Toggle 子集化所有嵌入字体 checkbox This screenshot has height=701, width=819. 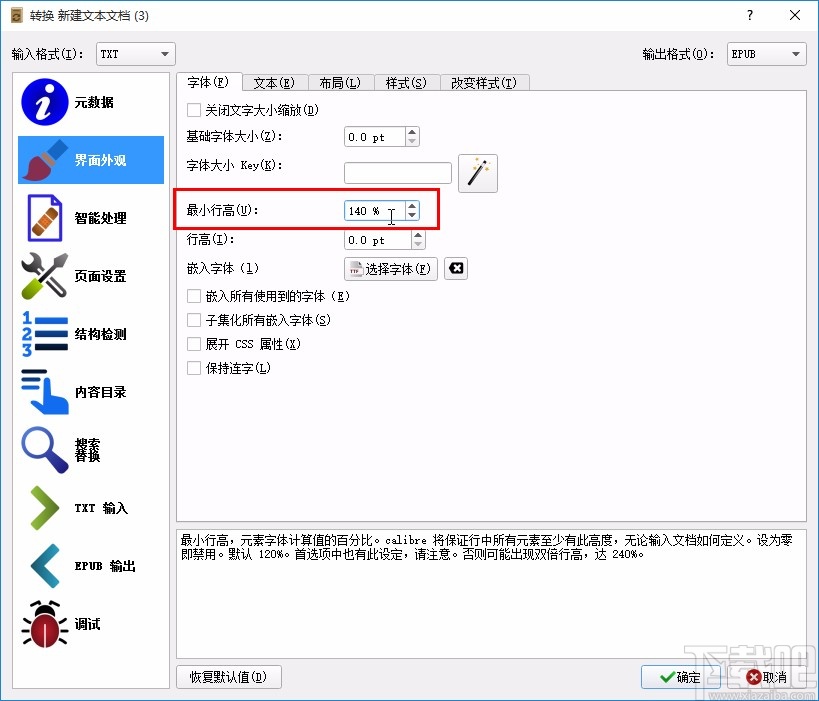194,320
